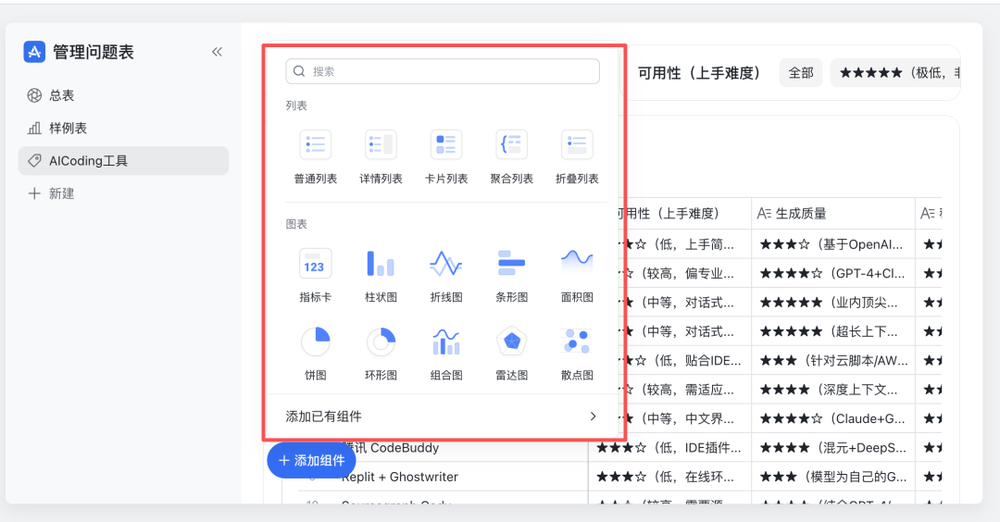This screenshot has height=522, width=1000.
Task: Choose the 详情列表 list component
Action: [380, 145]
